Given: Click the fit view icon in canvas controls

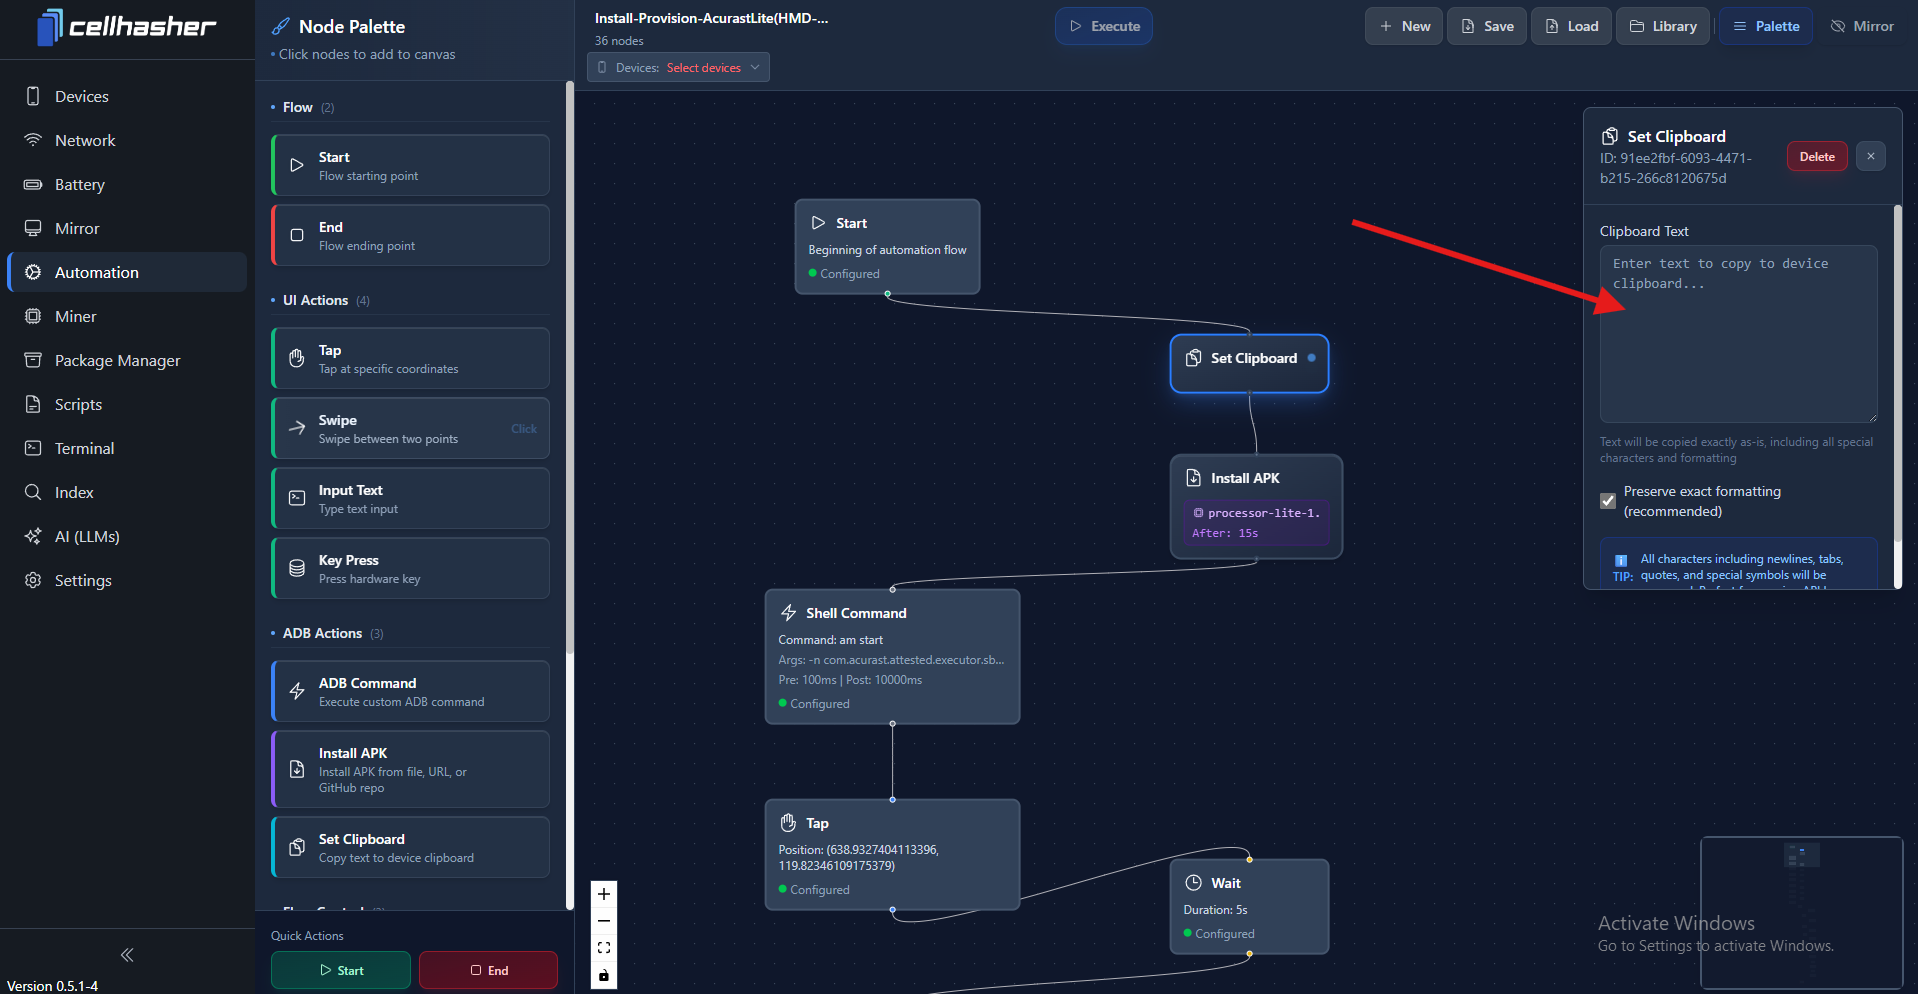Looking at the screenshot, I should point(604,948).
